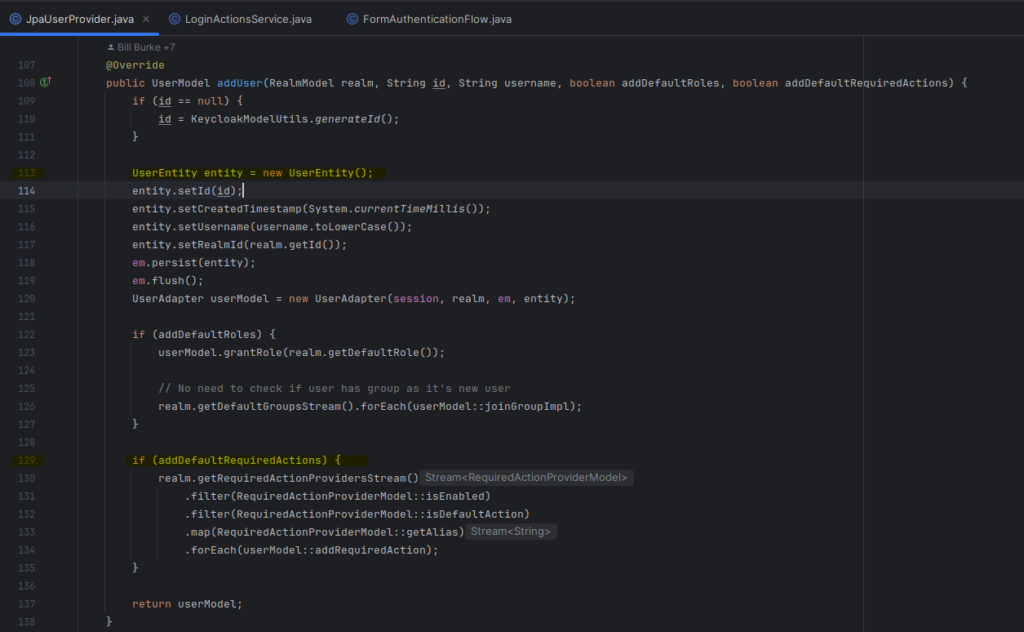Click line number 129 in the gutter
The image size is (1024, 632).
(x=25, y=461)
